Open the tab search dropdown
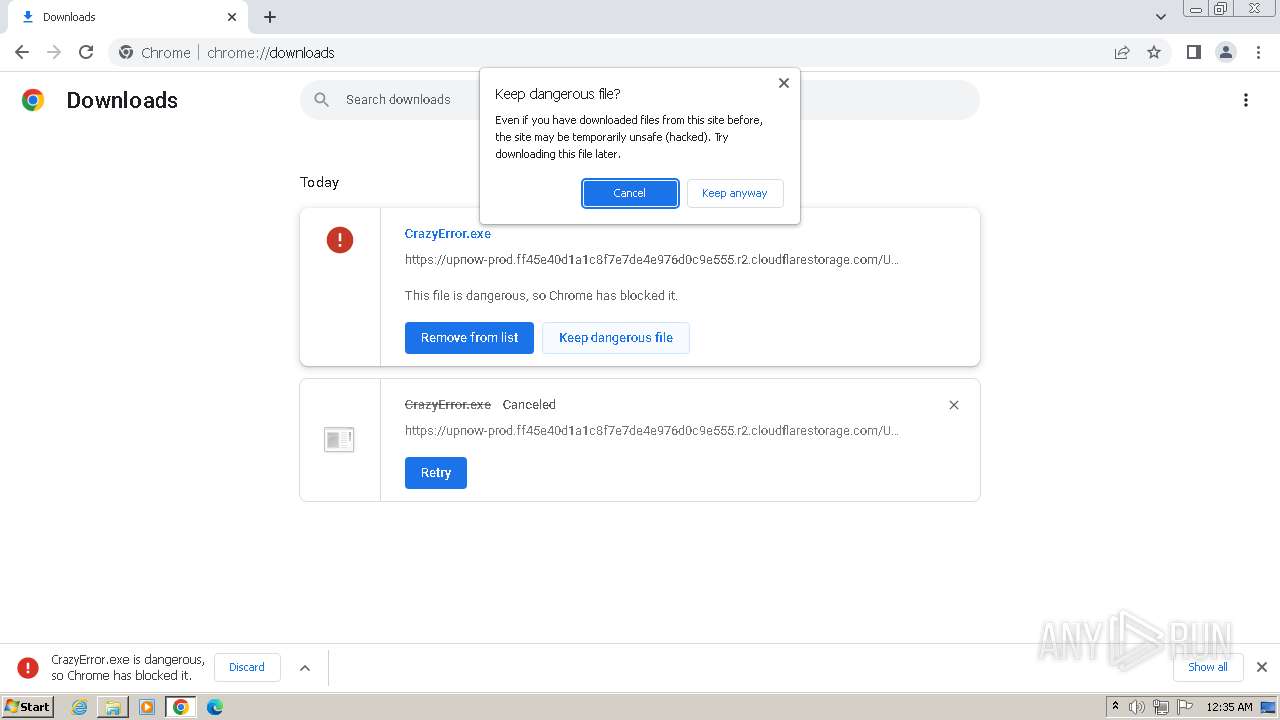 pos(1161,17)
